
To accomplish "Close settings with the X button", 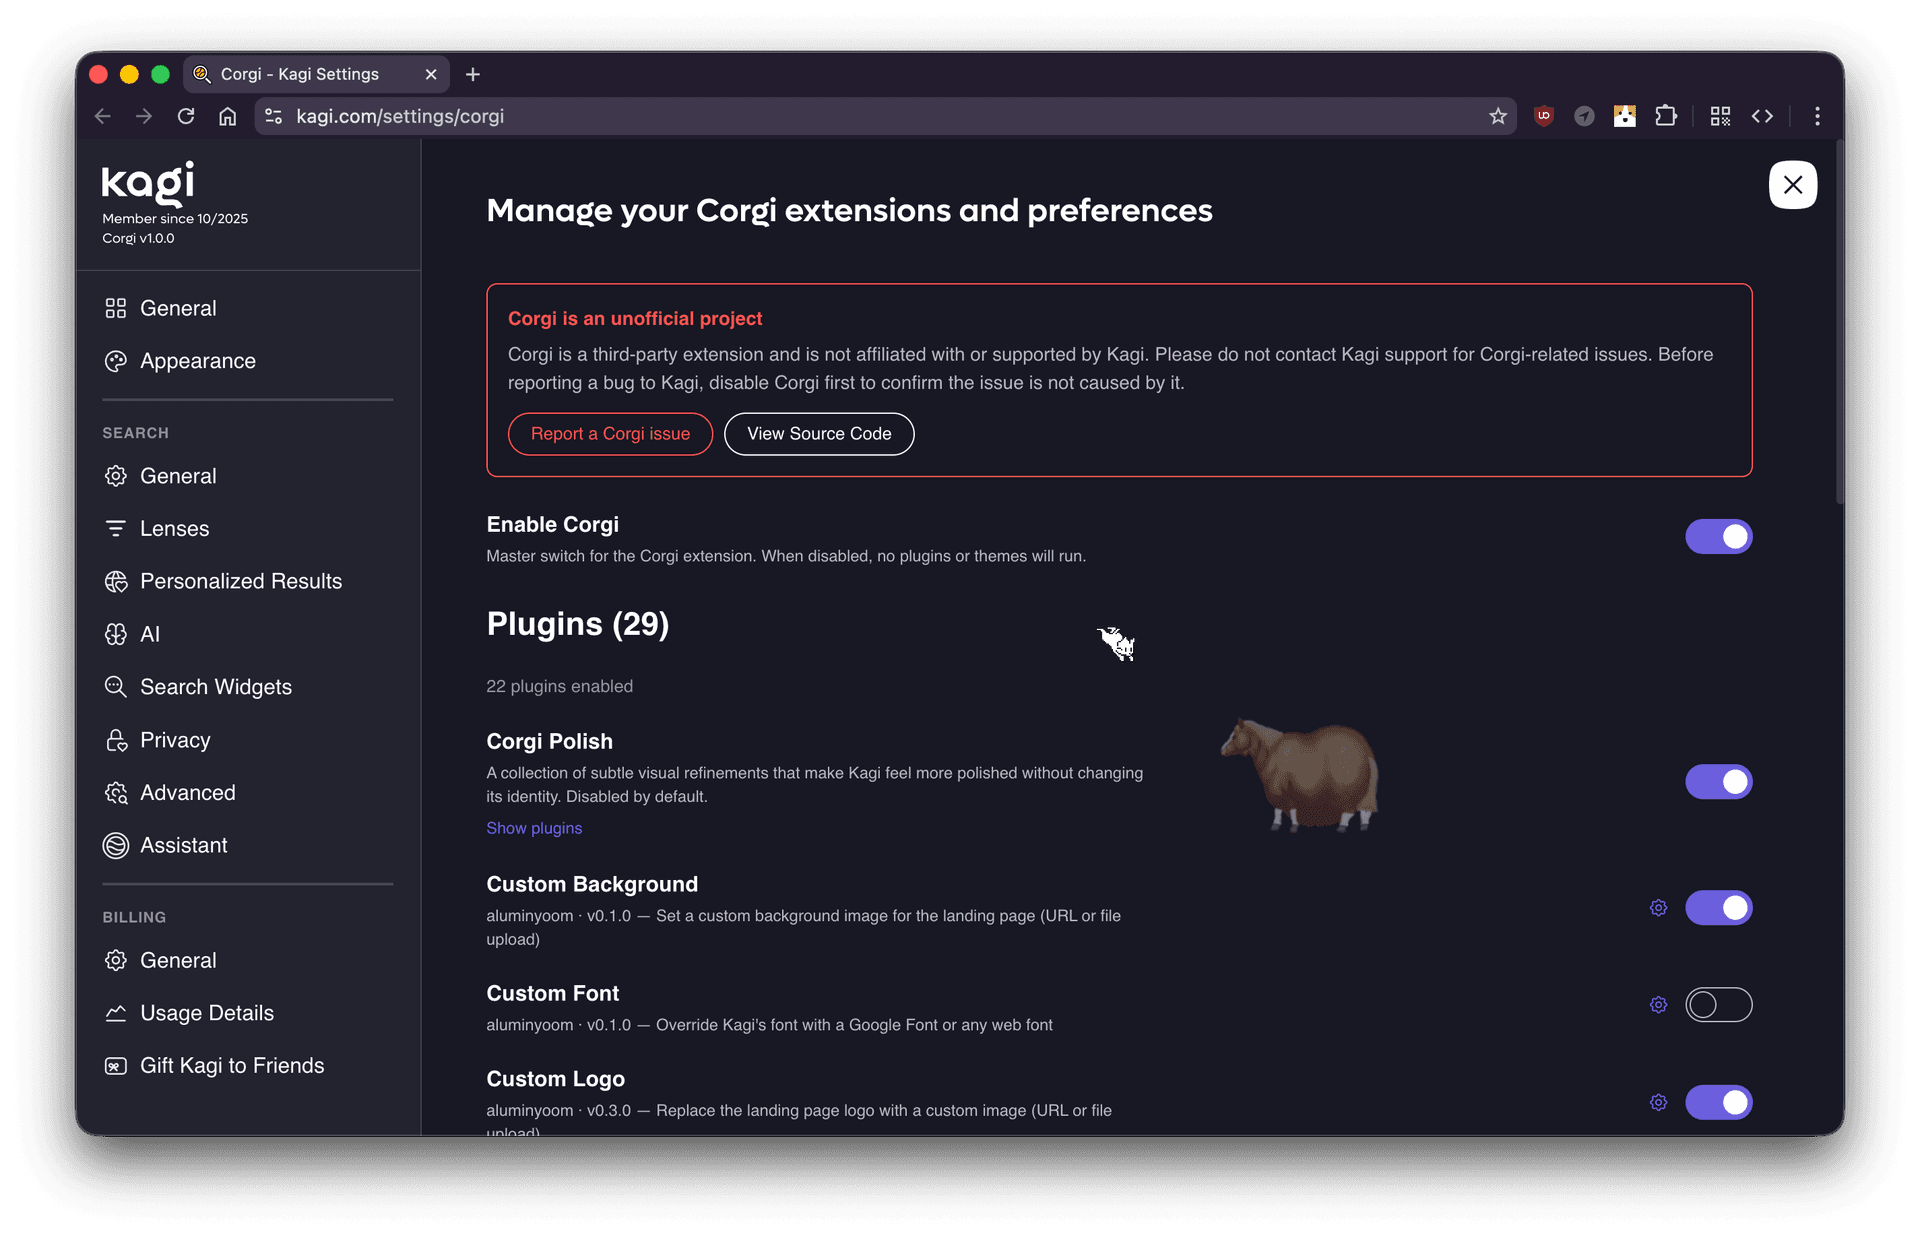I will tap(1793, 185).
